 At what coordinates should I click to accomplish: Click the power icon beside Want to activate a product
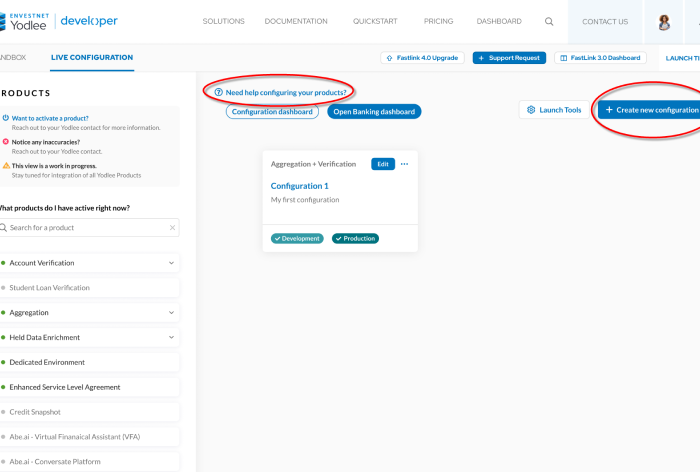6,118
